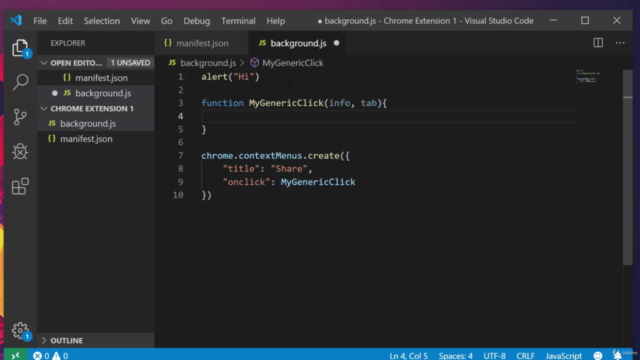The width and height of the screenshot is (640, 360).
Task: Click the 1 UNSAVED badge
Action: pyautogui.click(x=130, y=63)
